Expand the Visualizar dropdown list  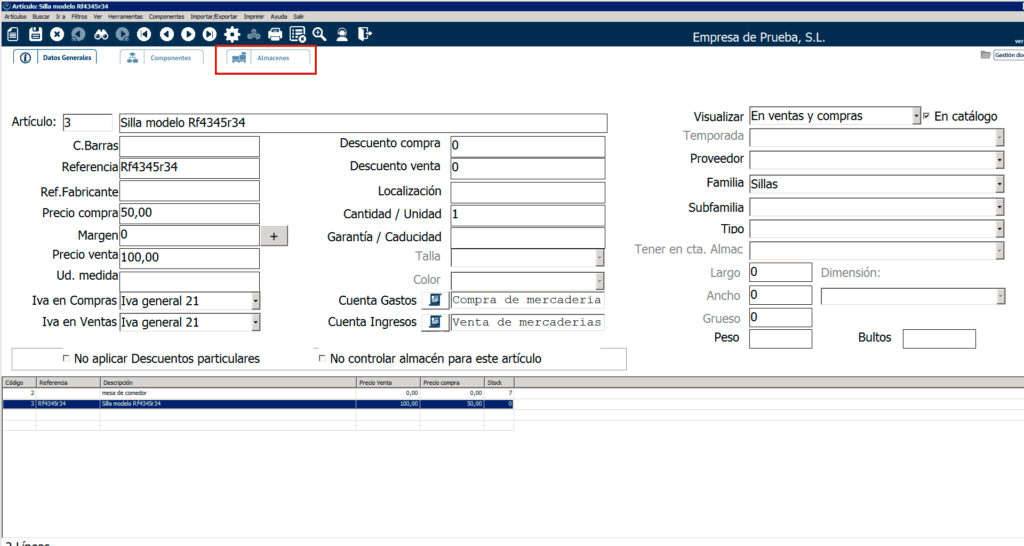pos(915,116)
